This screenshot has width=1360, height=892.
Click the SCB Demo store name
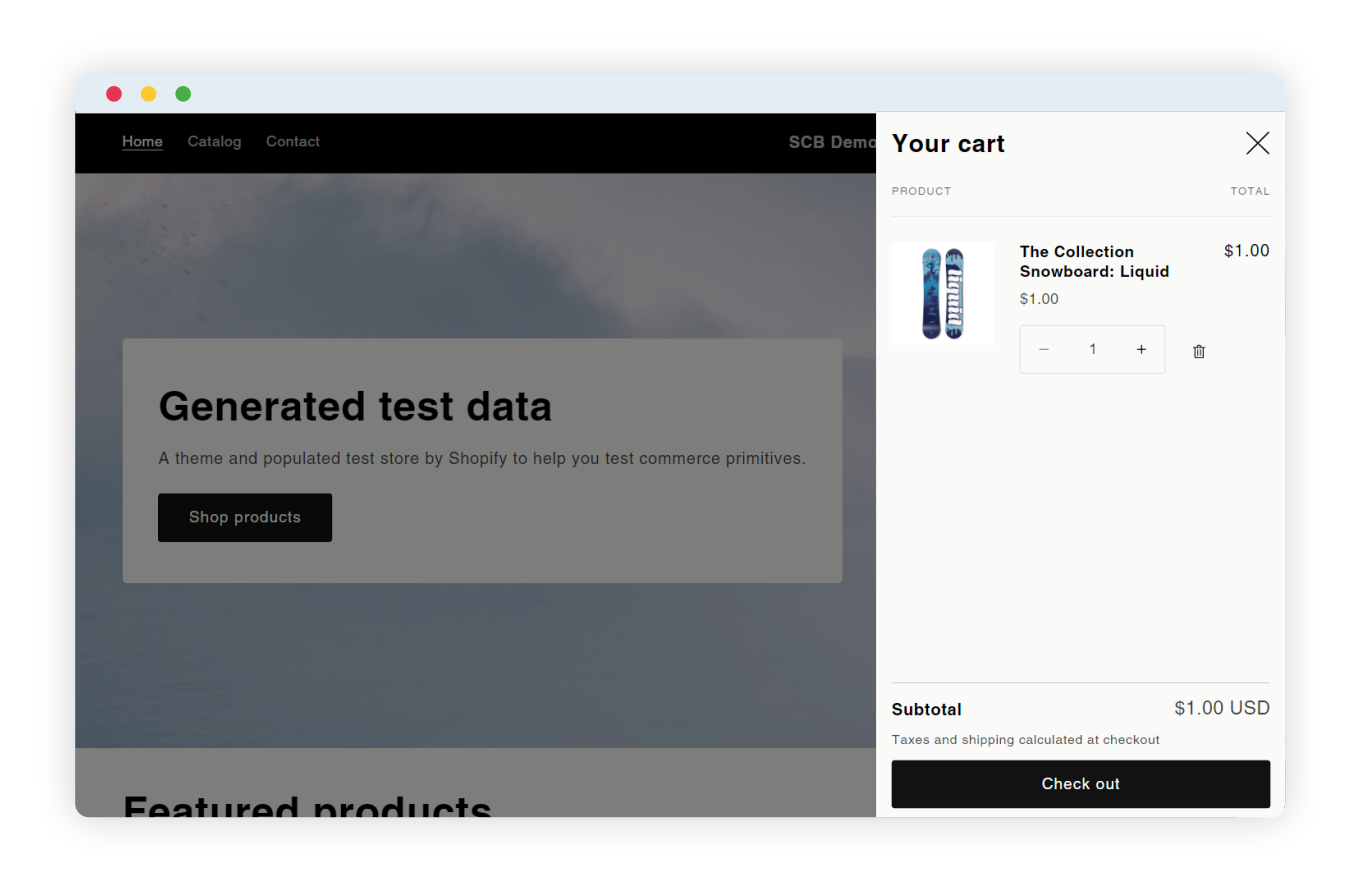[x=832, y=142]
